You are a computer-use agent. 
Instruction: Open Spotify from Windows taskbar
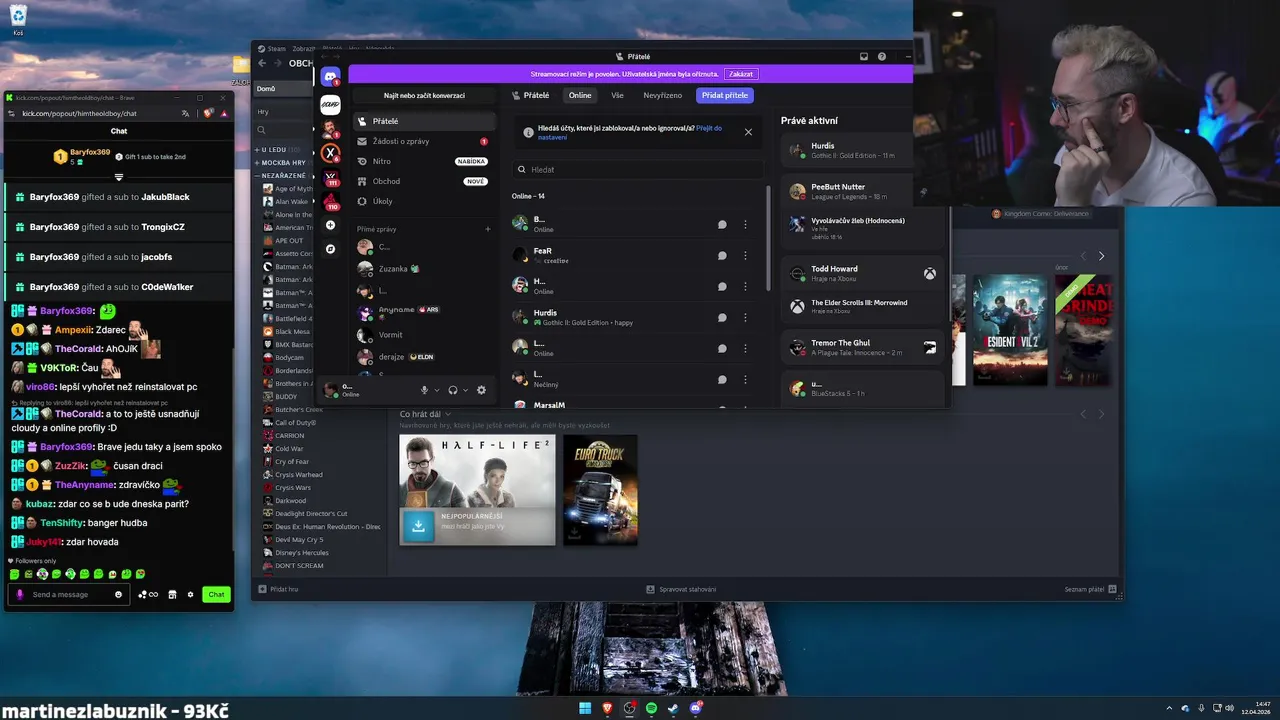pos(651,708)
